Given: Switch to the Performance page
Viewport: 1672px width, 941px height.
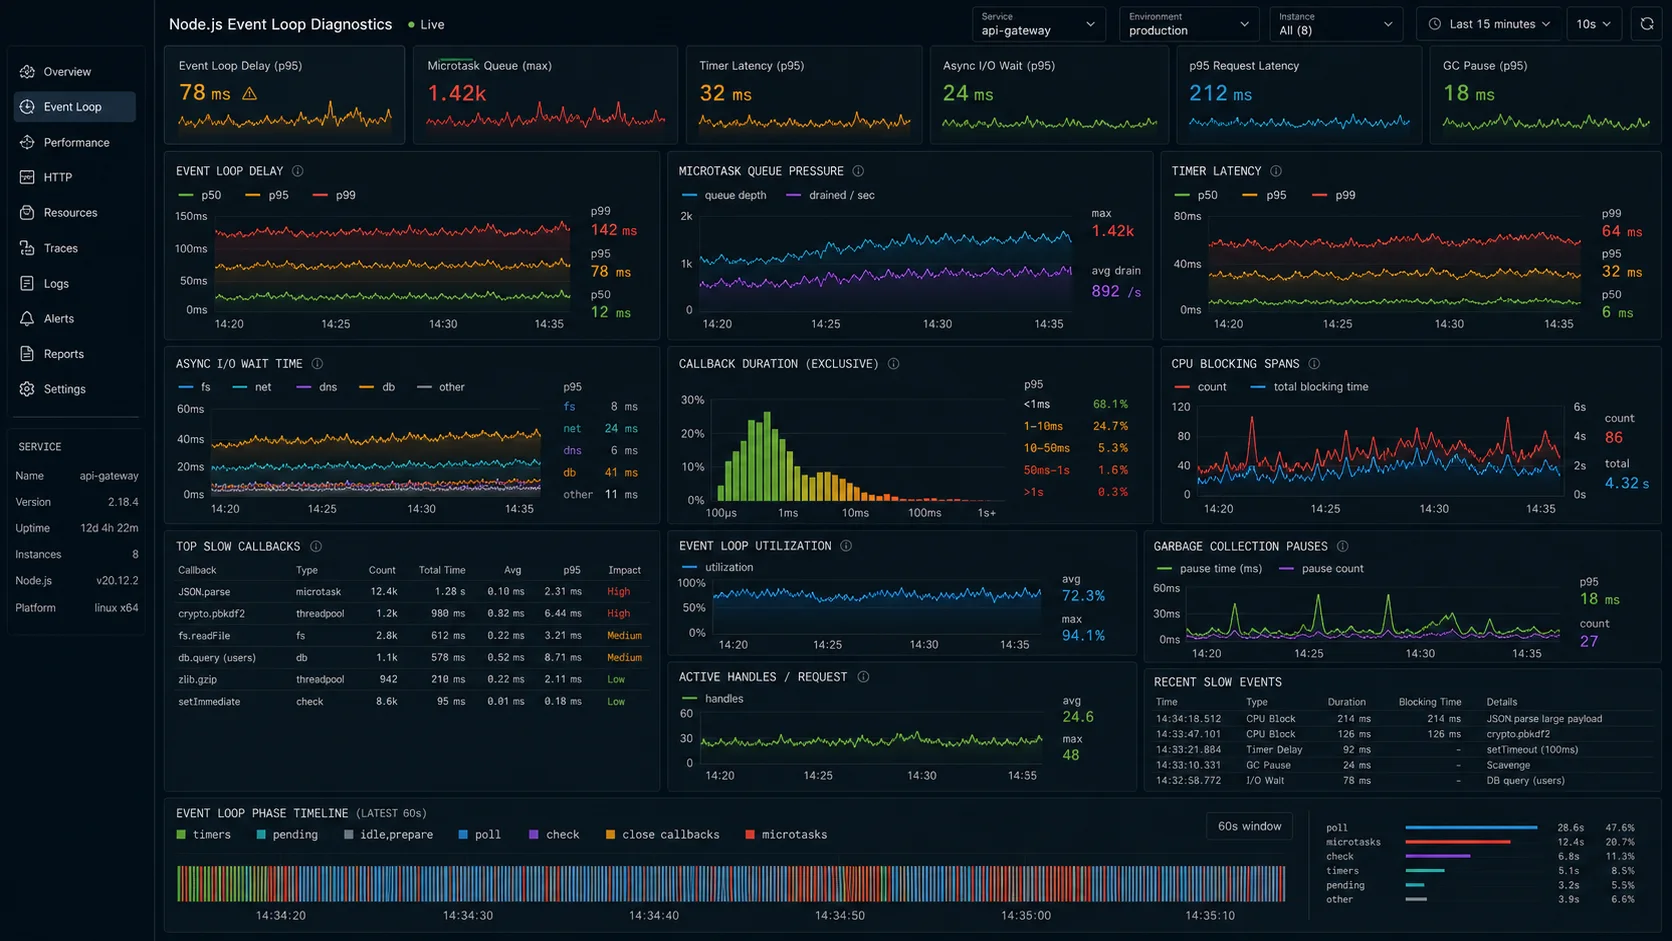Looking at the screenshot, I should [x=75, y=143].
